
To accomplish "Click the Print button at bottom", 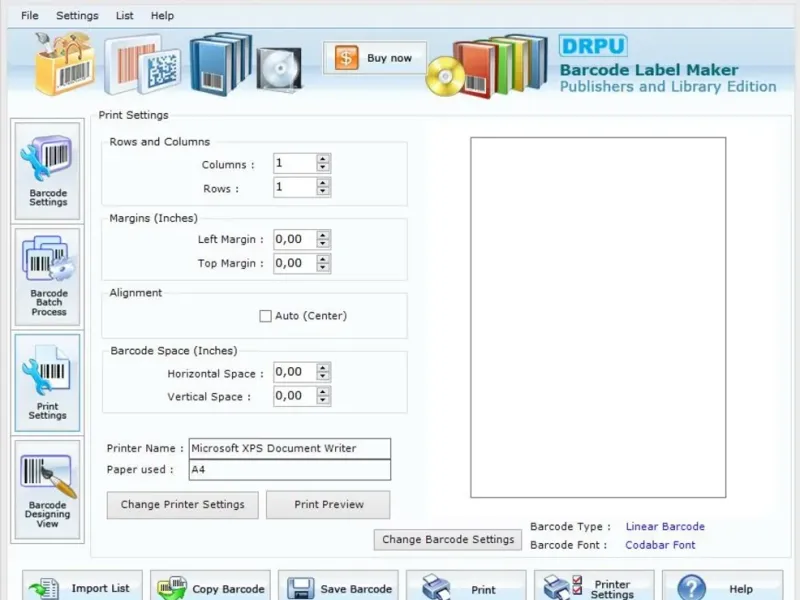I will (x=466, y=586).
